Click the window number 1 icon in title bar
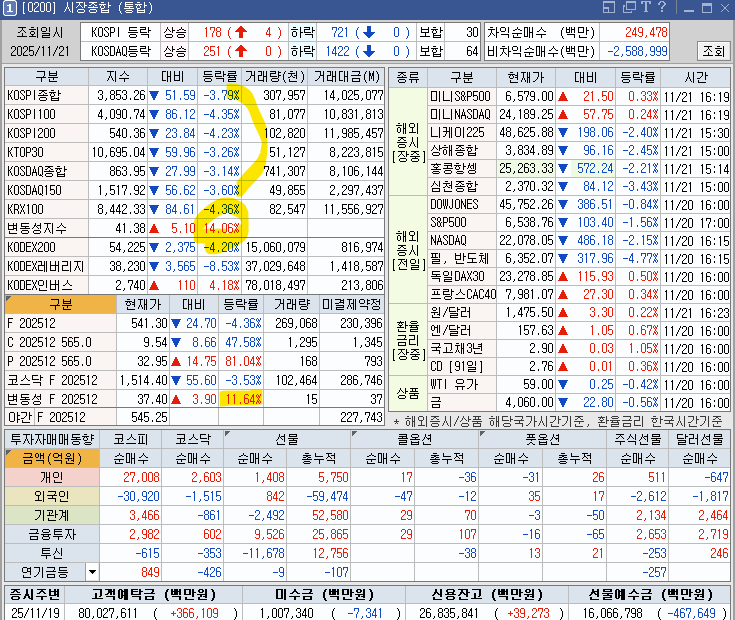The height and width of the screenshot is (620, 735). (9, 7)
